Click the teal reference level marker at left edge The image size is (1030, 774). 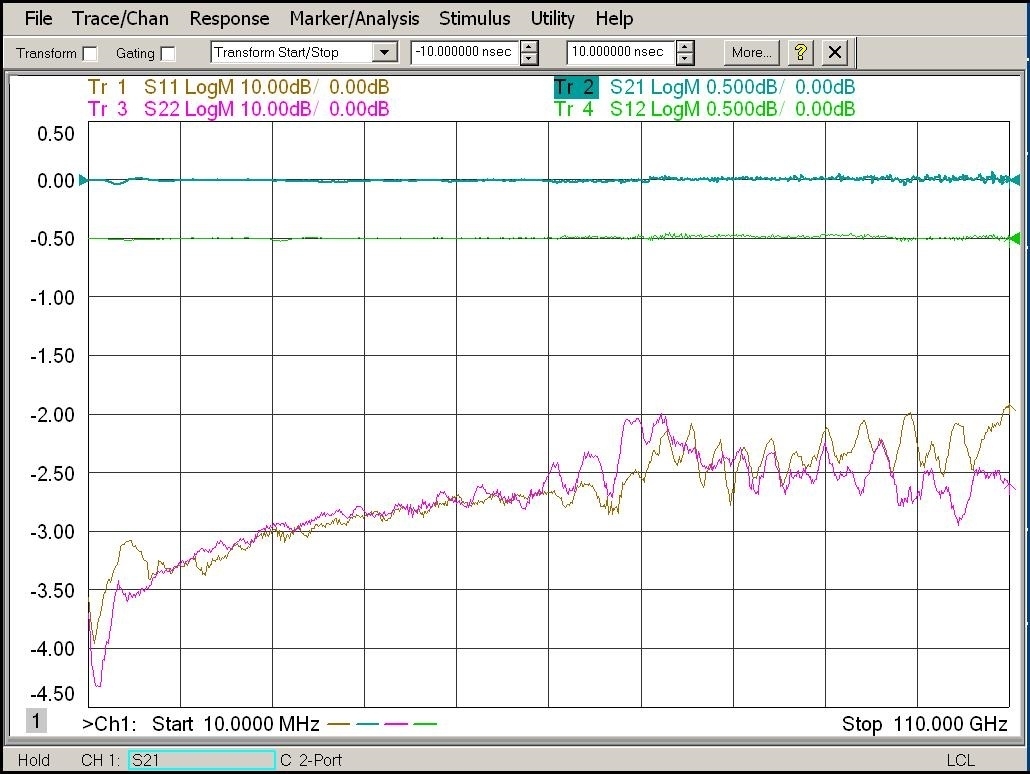pos(83,180)
